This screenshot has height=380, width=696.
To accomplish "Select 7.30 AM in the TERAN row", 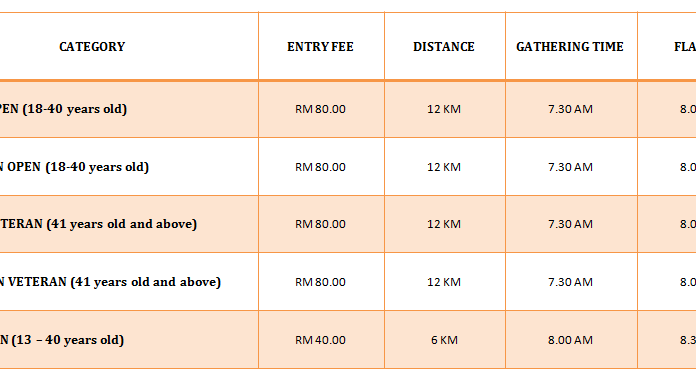I will [571, 224].
